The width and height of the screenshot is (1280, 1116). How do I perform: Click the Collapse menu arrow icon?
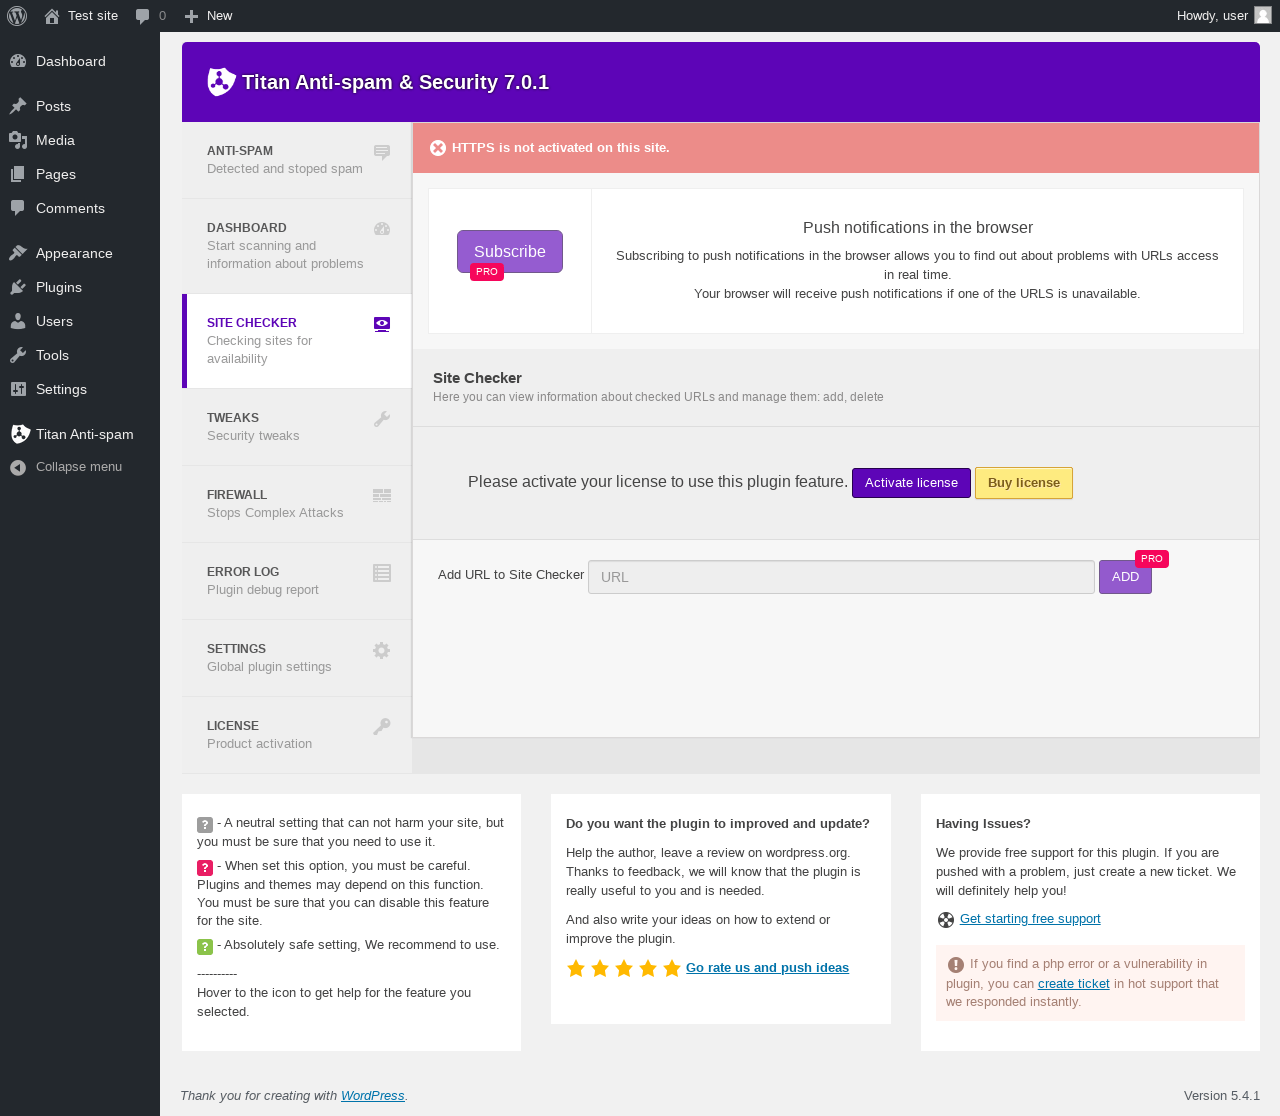(18, 467)
